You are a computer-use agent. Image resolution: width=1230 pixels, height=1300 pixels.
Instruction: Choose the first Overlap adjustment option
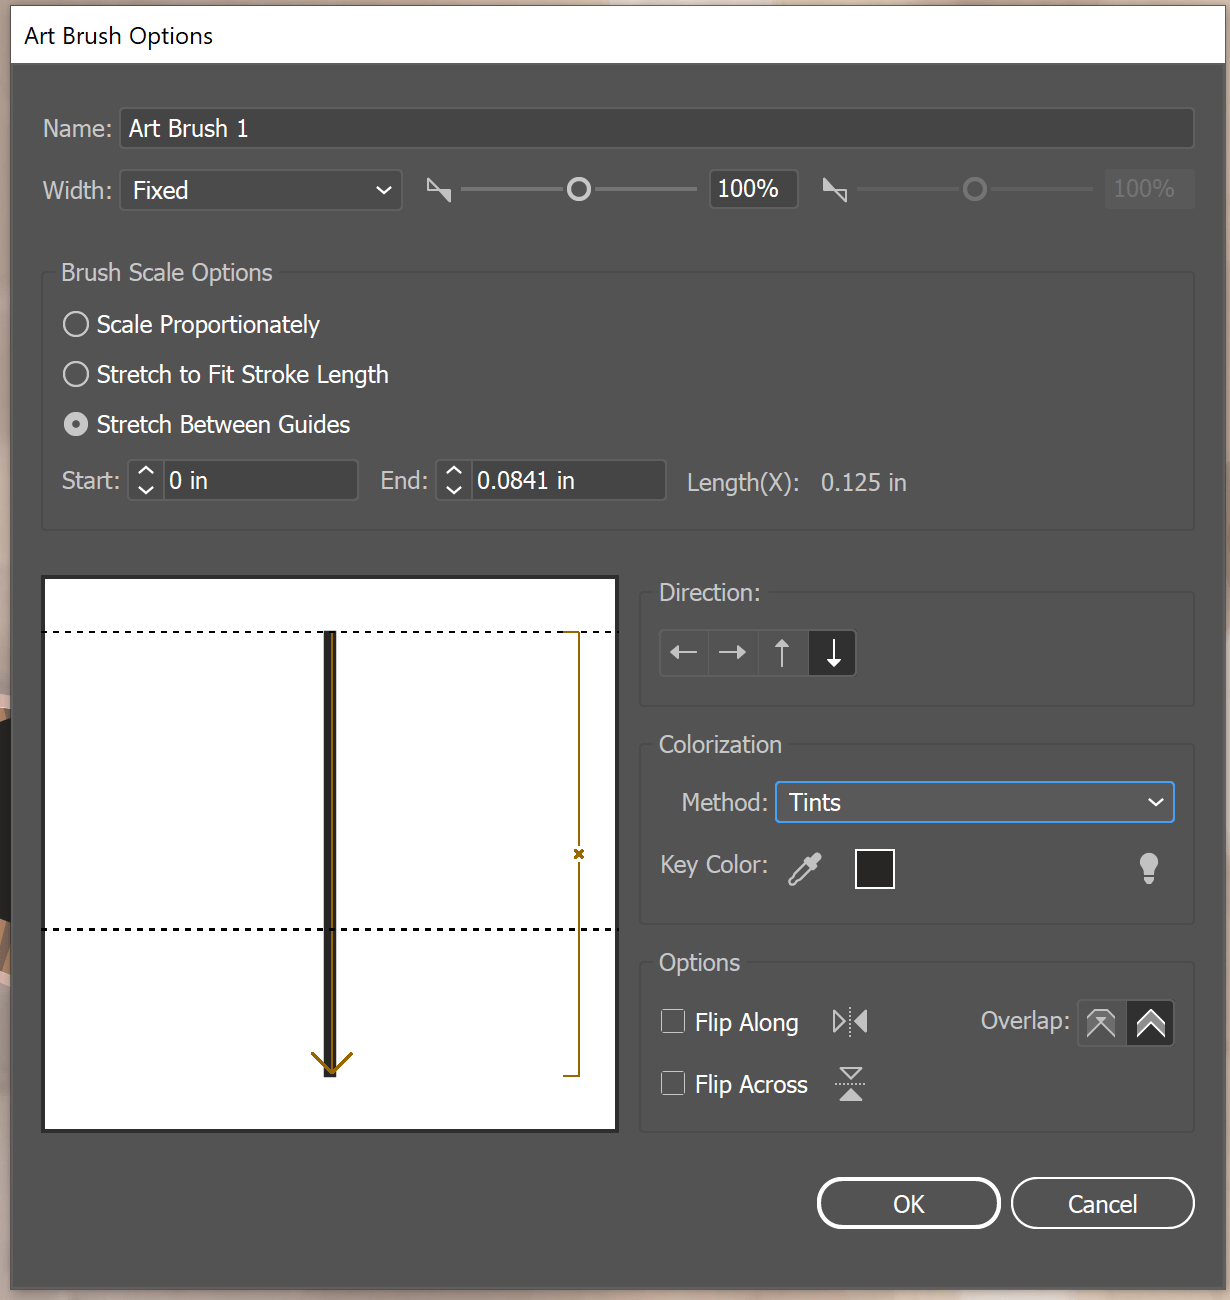1100,1022
